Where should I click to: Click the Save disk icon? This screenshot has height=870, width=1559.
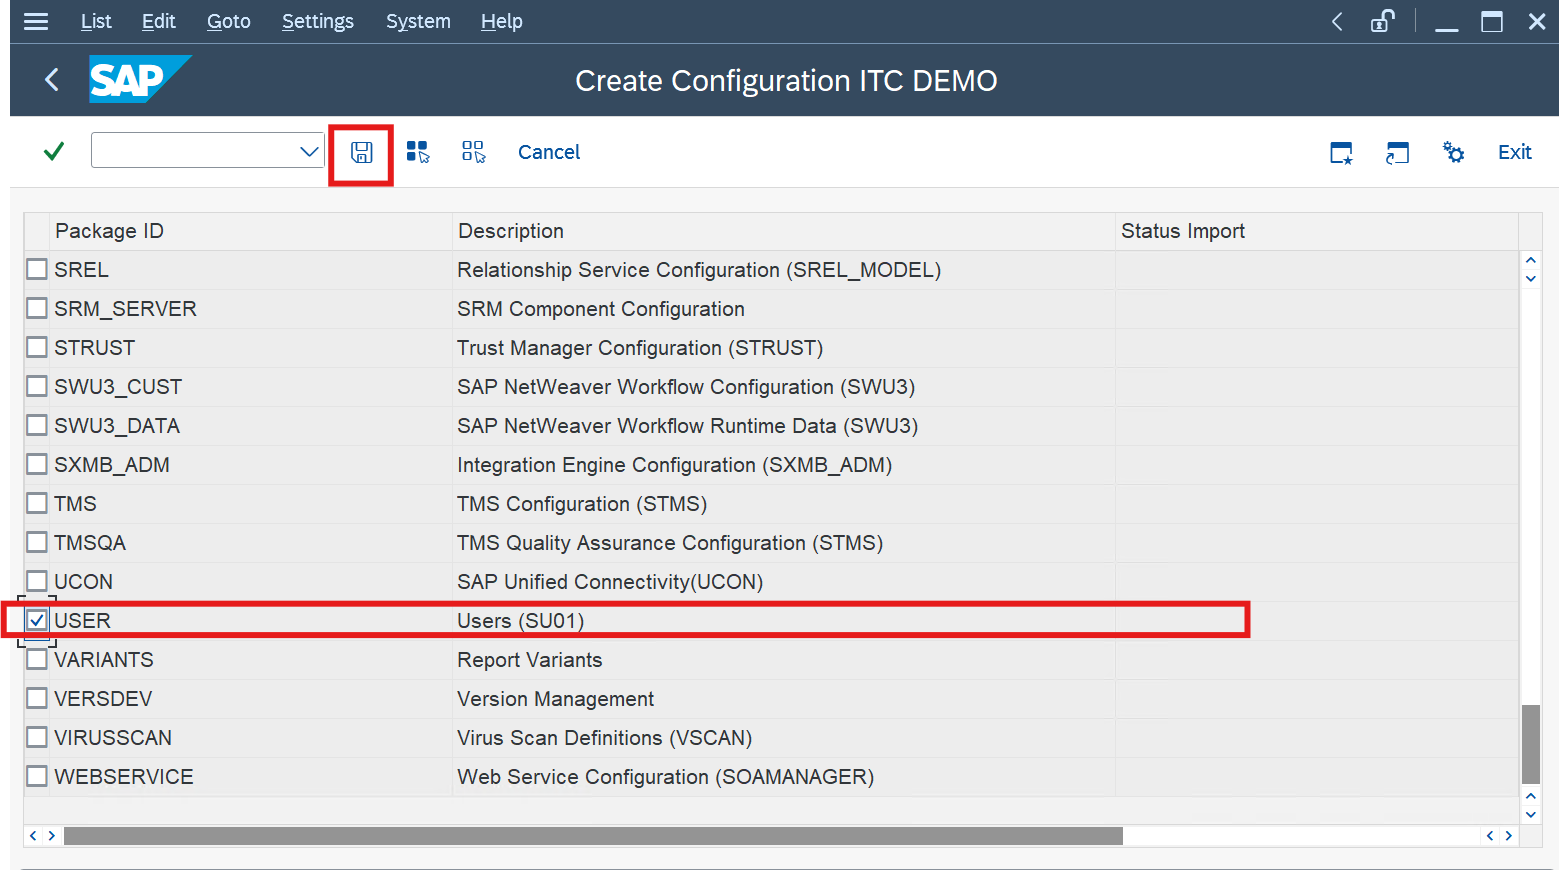click(361, 153)
